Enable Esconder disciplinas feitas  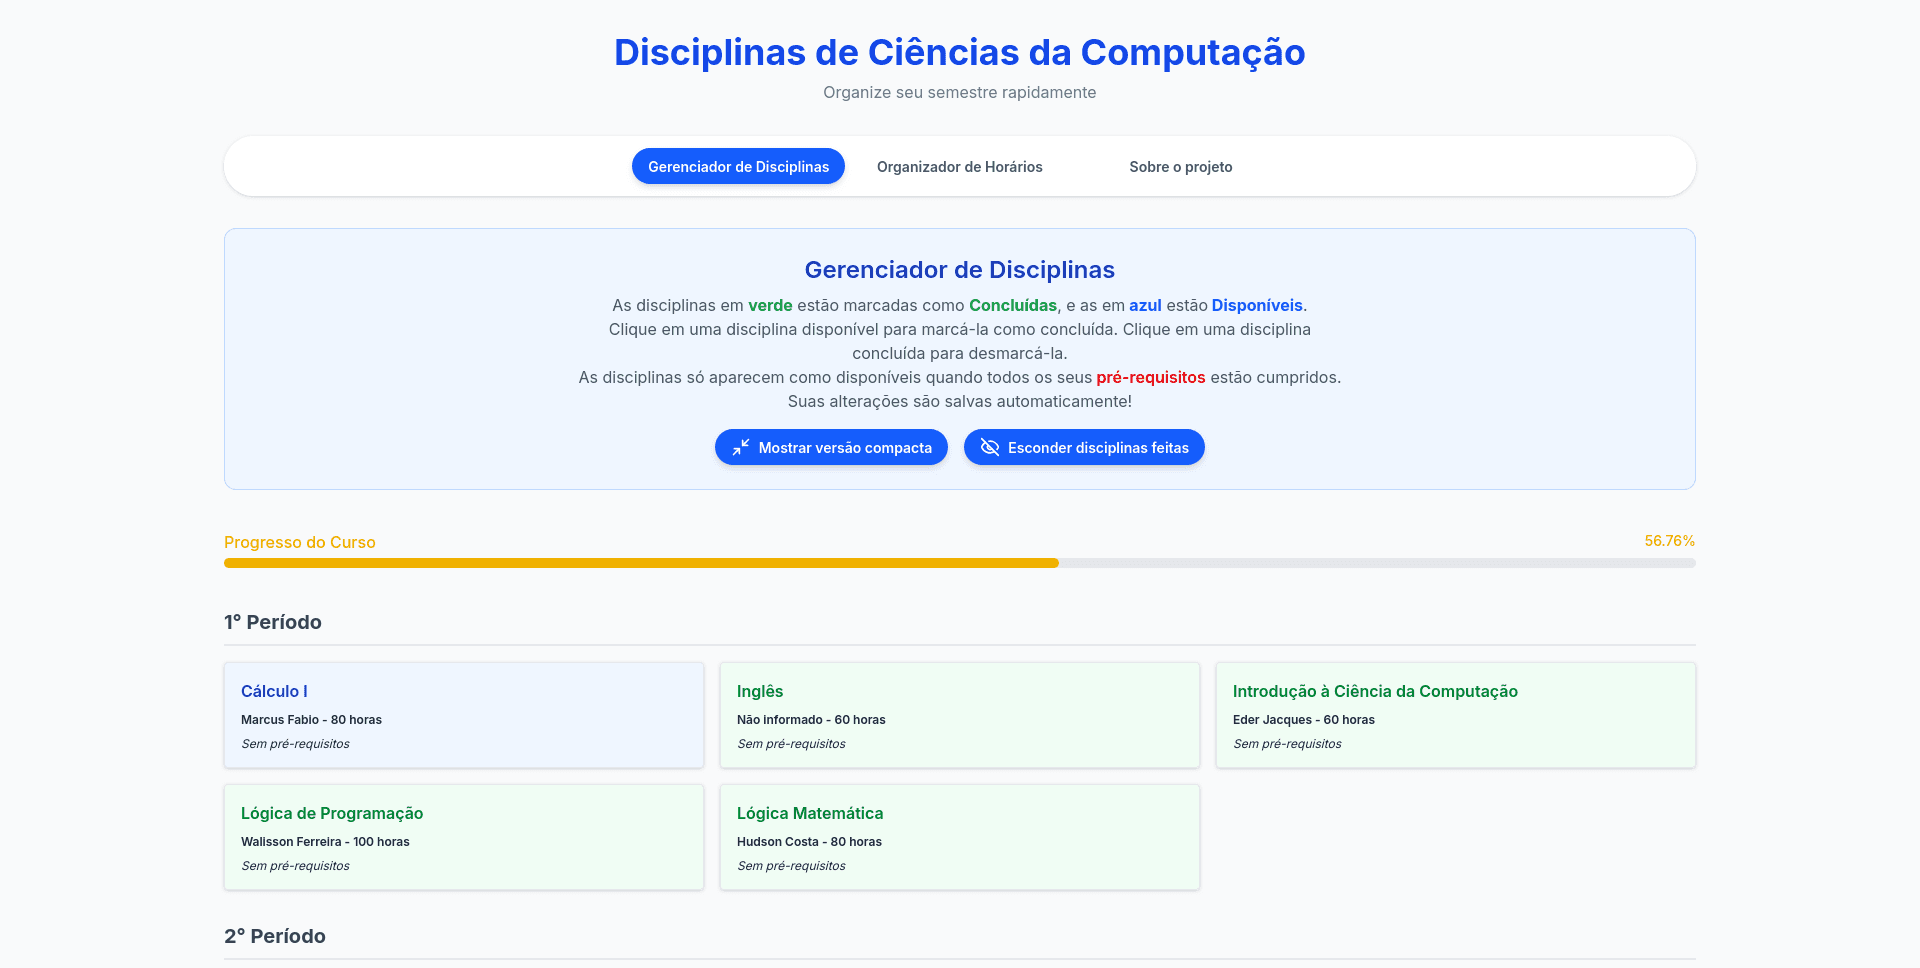tap(1084, 447)
